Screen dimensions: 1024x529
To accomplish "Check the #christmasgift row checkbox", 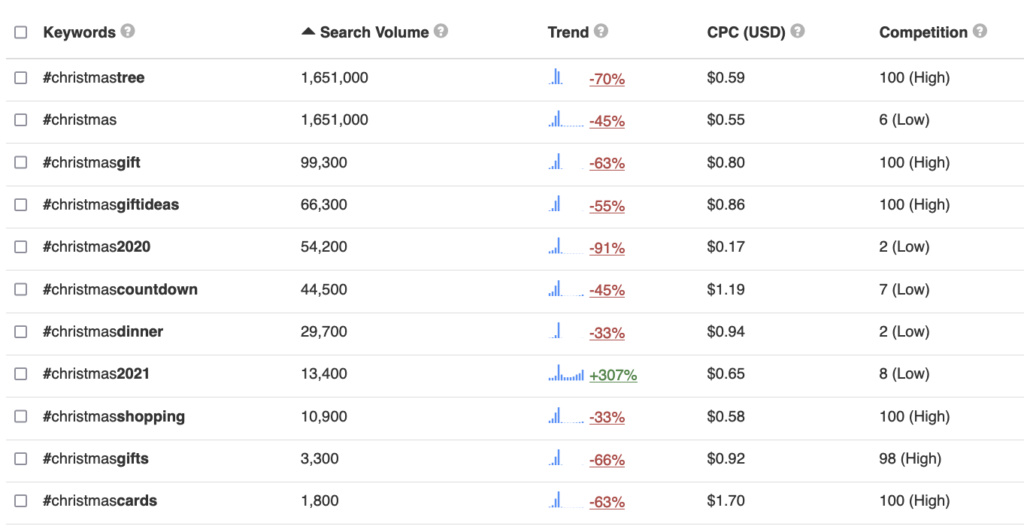I will [21, 162].
